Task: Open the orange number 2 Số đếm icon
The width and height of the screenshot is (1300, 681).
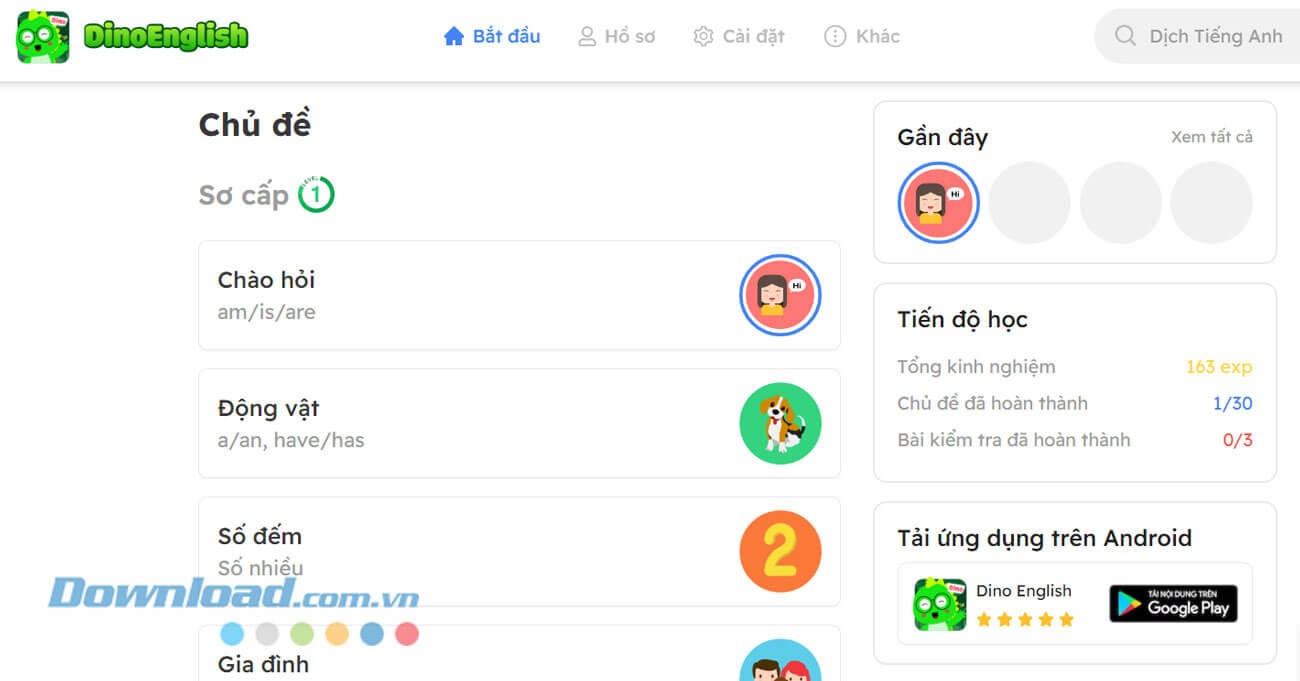Action: tap(780, 551)
